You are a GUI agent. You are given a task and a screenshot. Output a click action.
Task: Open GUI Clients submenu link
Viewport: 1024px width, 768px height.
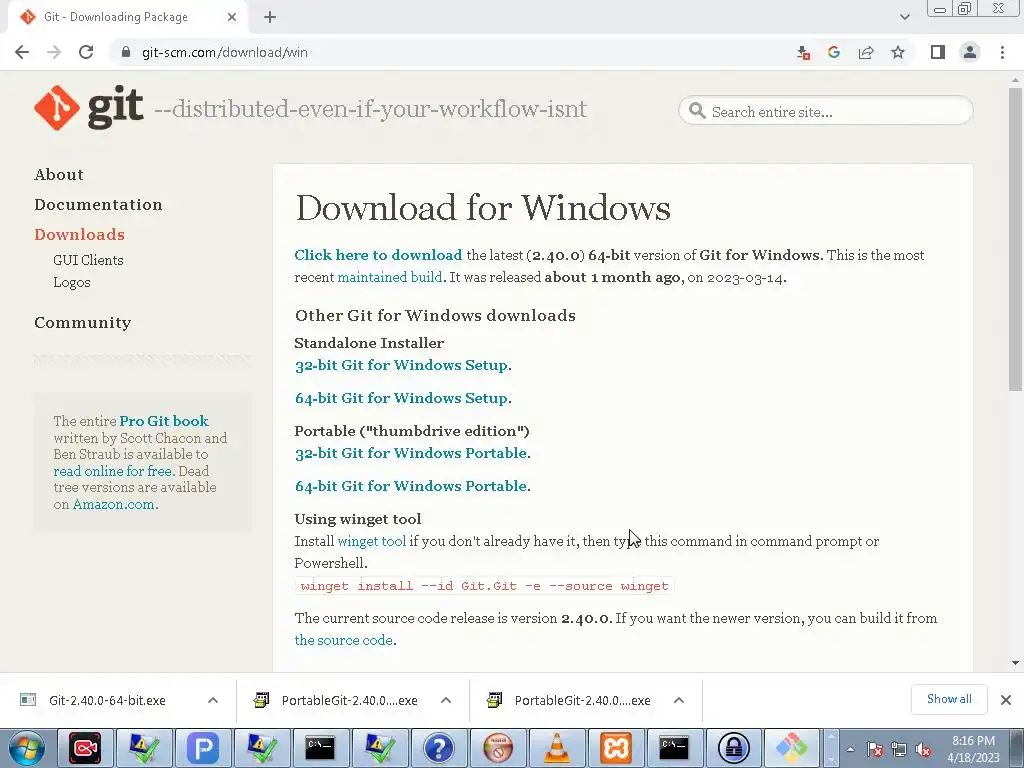pyautogui.click(x=88, y=260)
